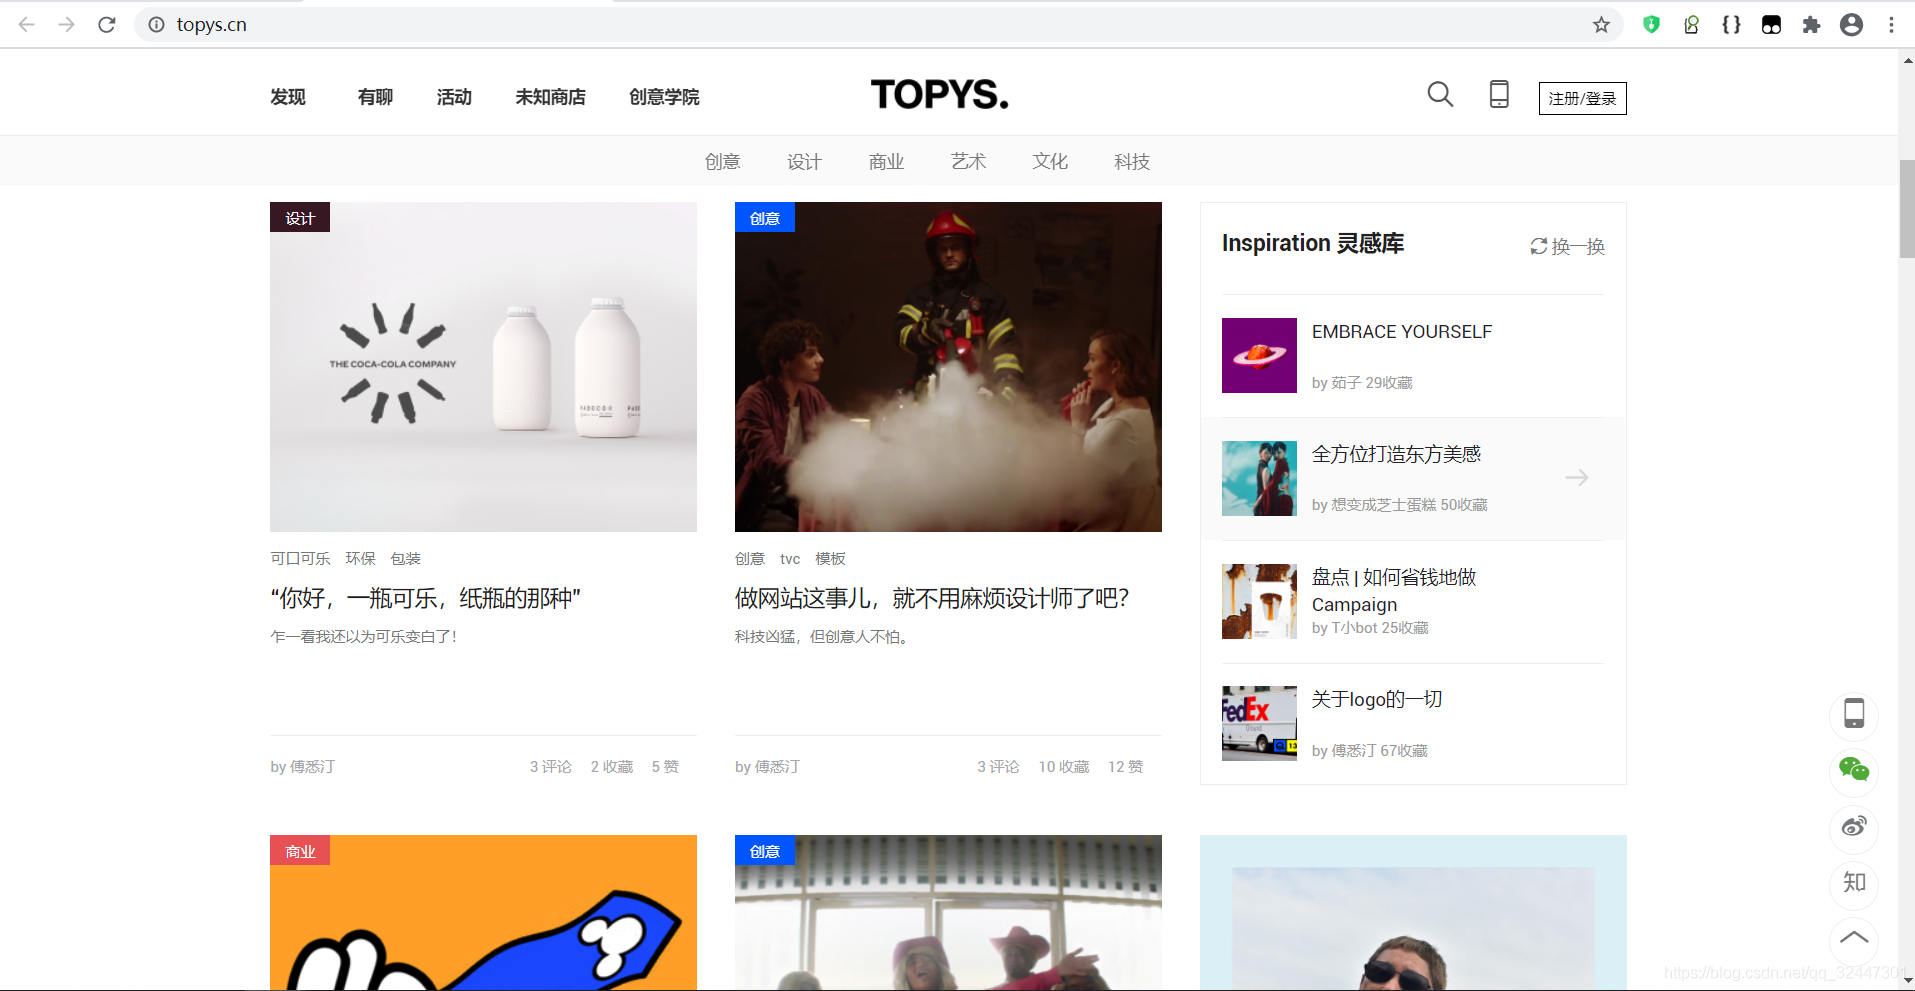Open the green shield extension
This screenshot has width=1915, height=991.
[x=1651, y=25]
